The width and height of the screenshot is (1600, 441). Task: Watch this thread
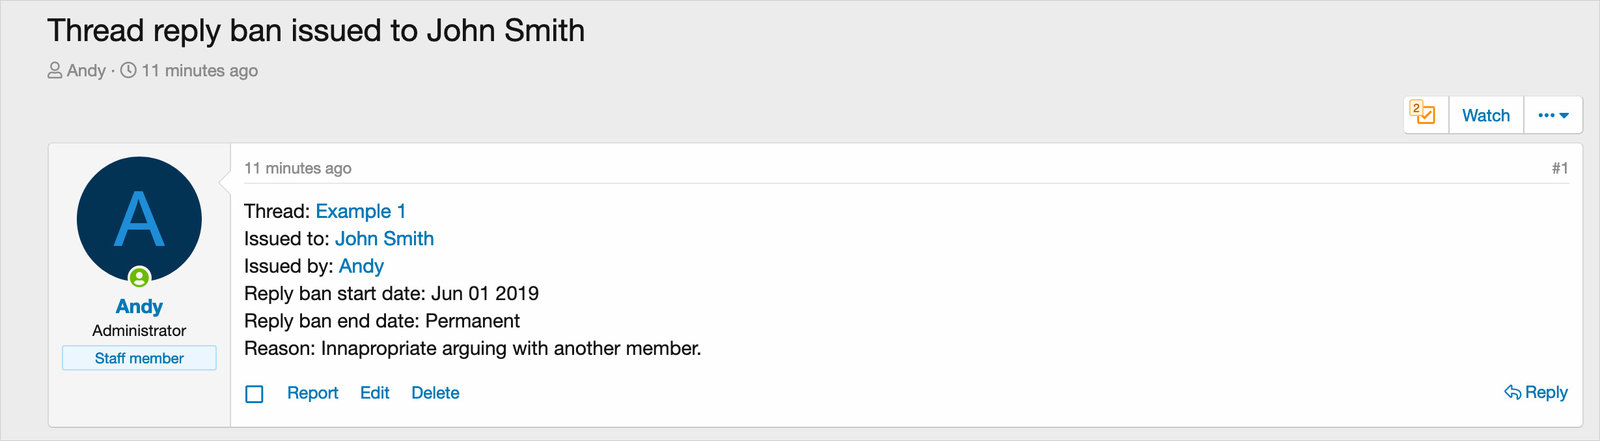(x=1486, y=115)
